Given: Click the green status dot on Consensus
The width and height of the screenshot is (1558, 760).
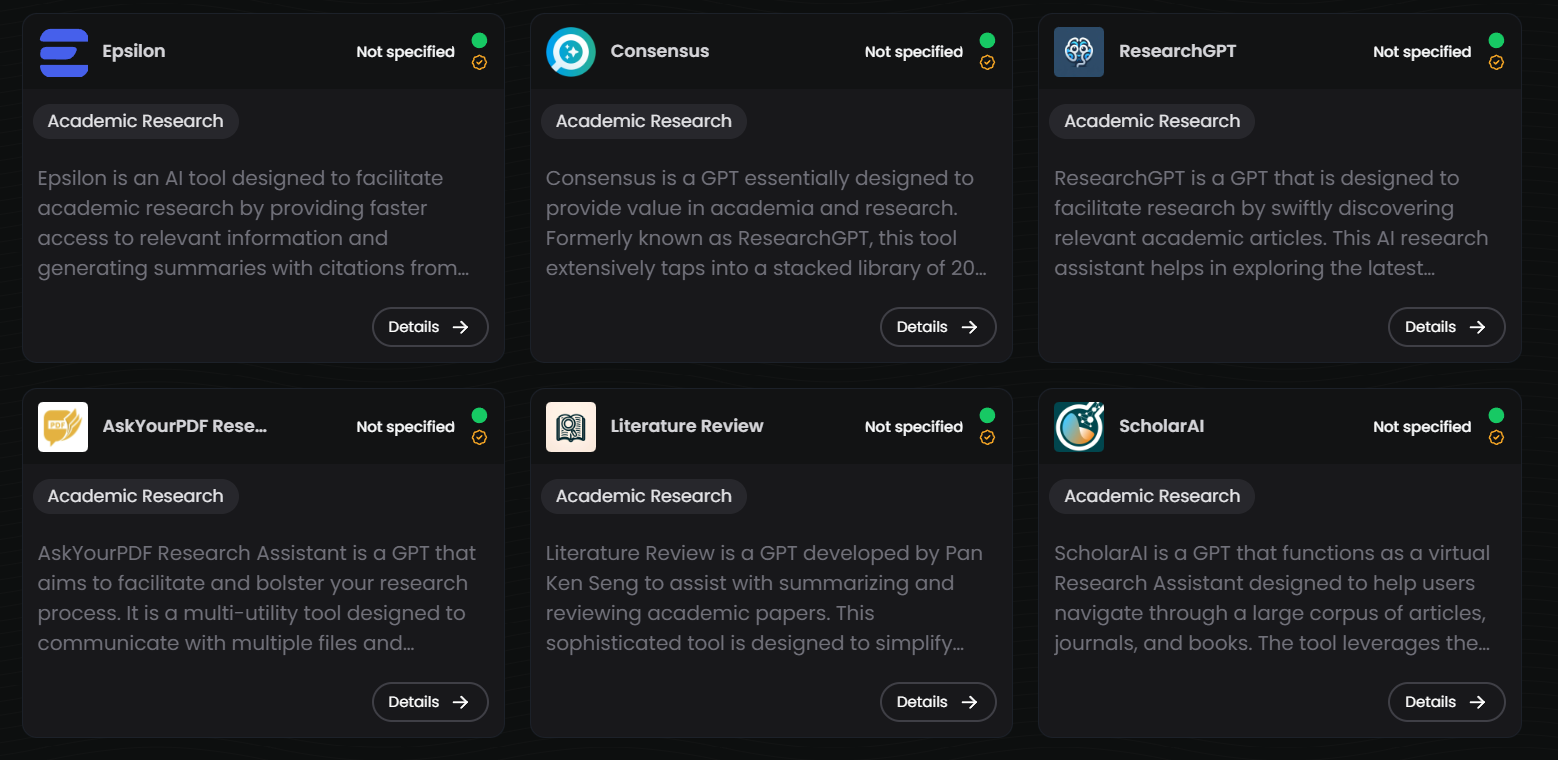Looking at the screenshot, I should tap(987, 41).
